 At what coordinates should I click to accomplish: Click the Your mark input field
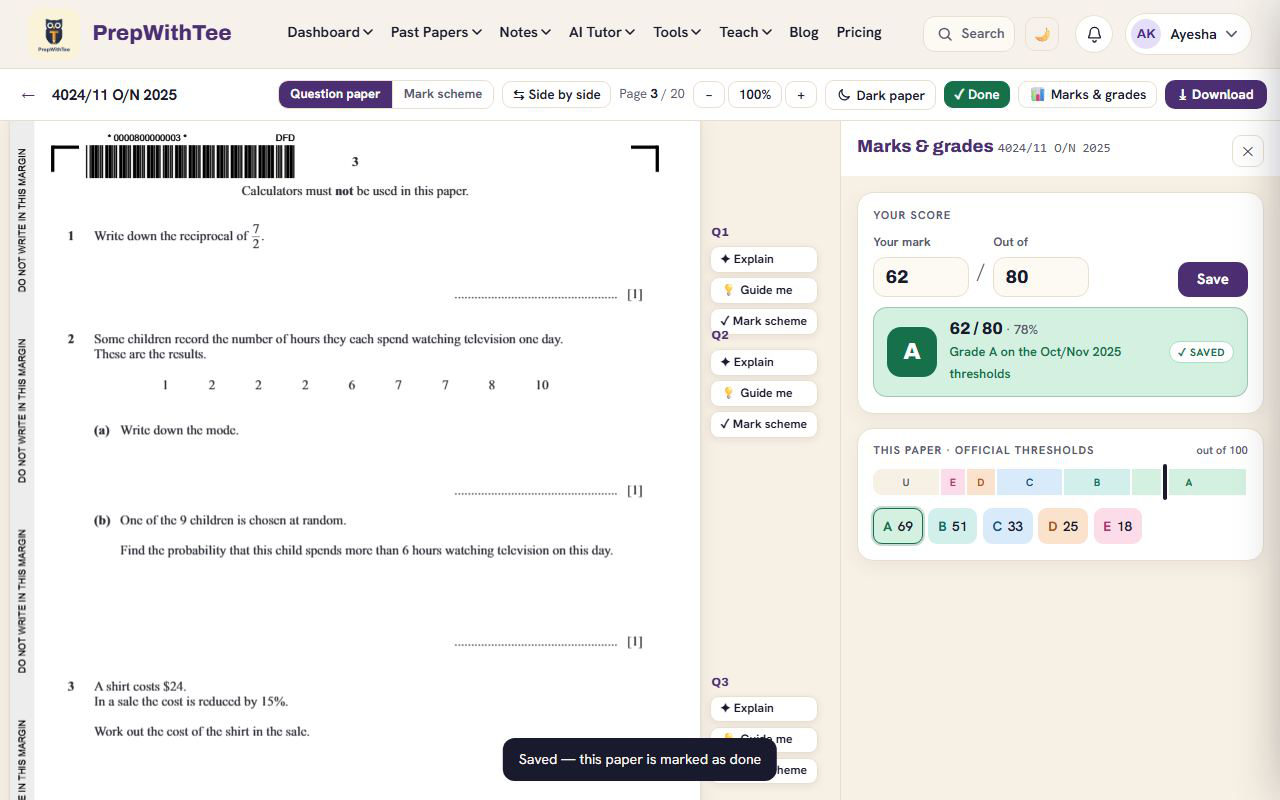(x=921, y=277)
